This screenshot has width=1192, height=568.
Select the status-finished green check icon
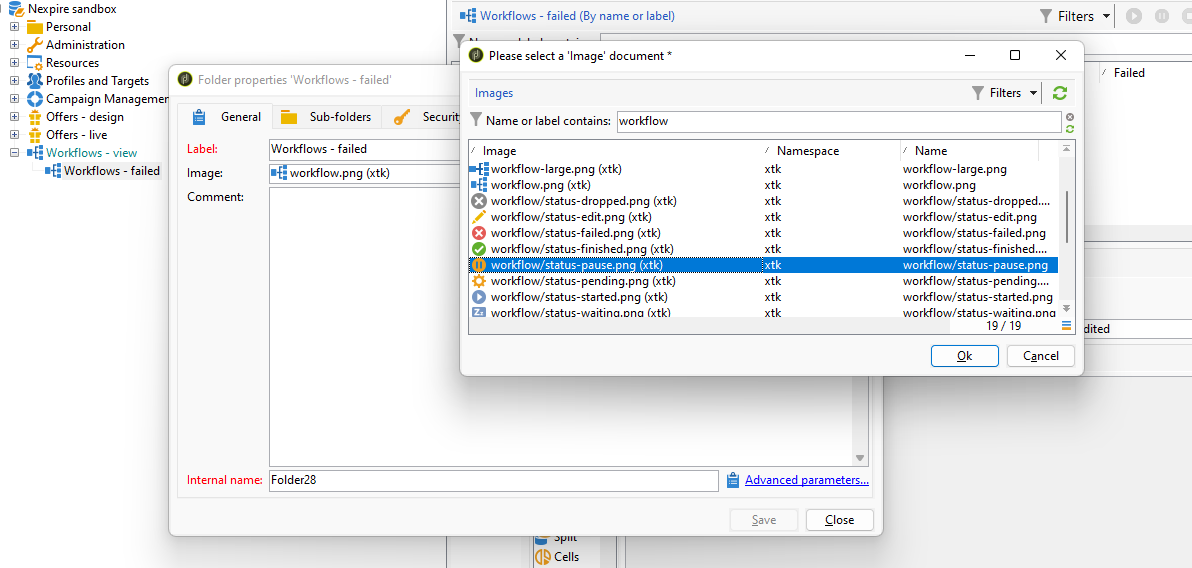[479, 249]
